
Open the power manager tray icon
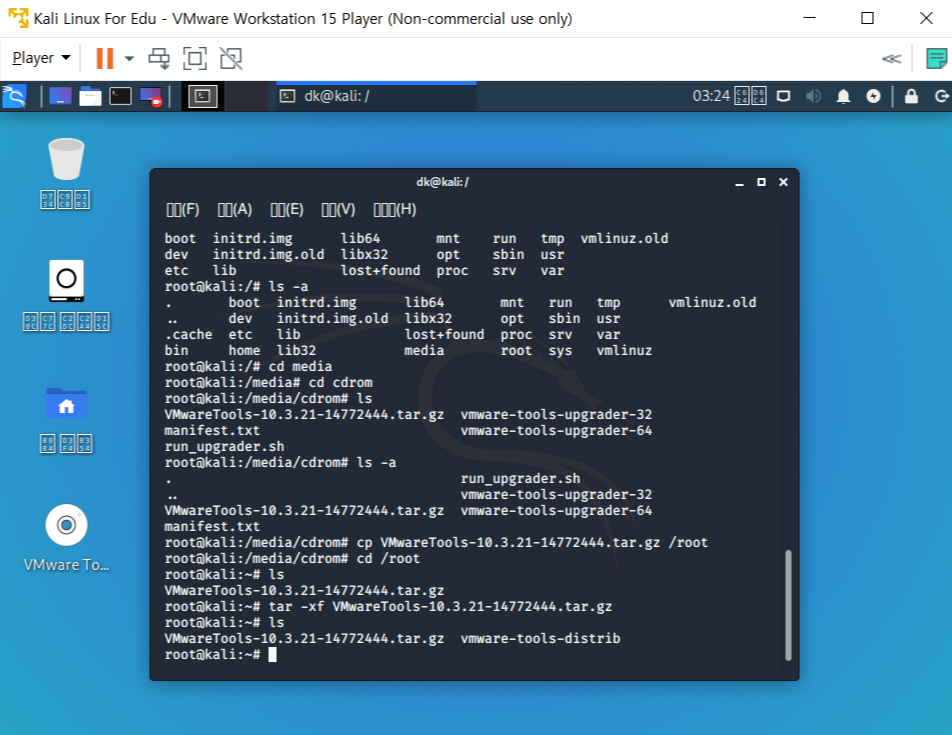coord(873,96)
